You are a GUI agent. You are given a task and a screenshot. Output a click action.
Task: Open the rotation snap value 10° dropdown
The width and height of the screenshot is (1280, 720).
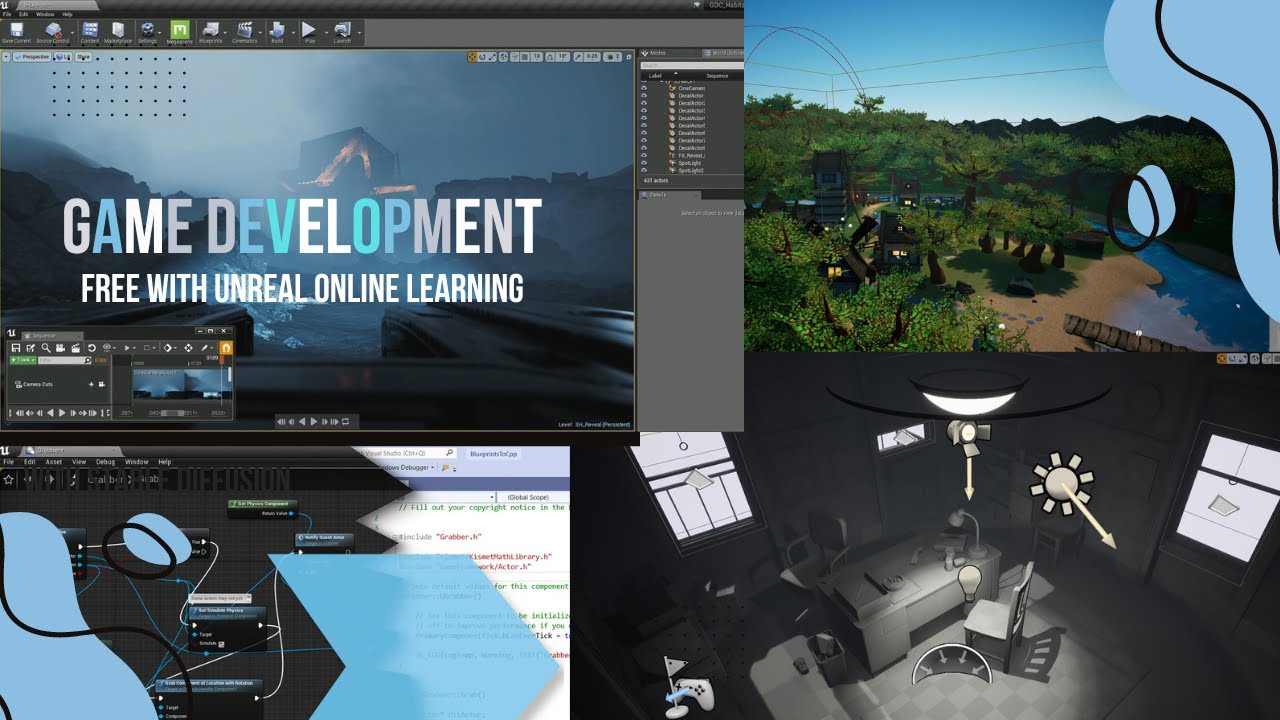[563, 57]
